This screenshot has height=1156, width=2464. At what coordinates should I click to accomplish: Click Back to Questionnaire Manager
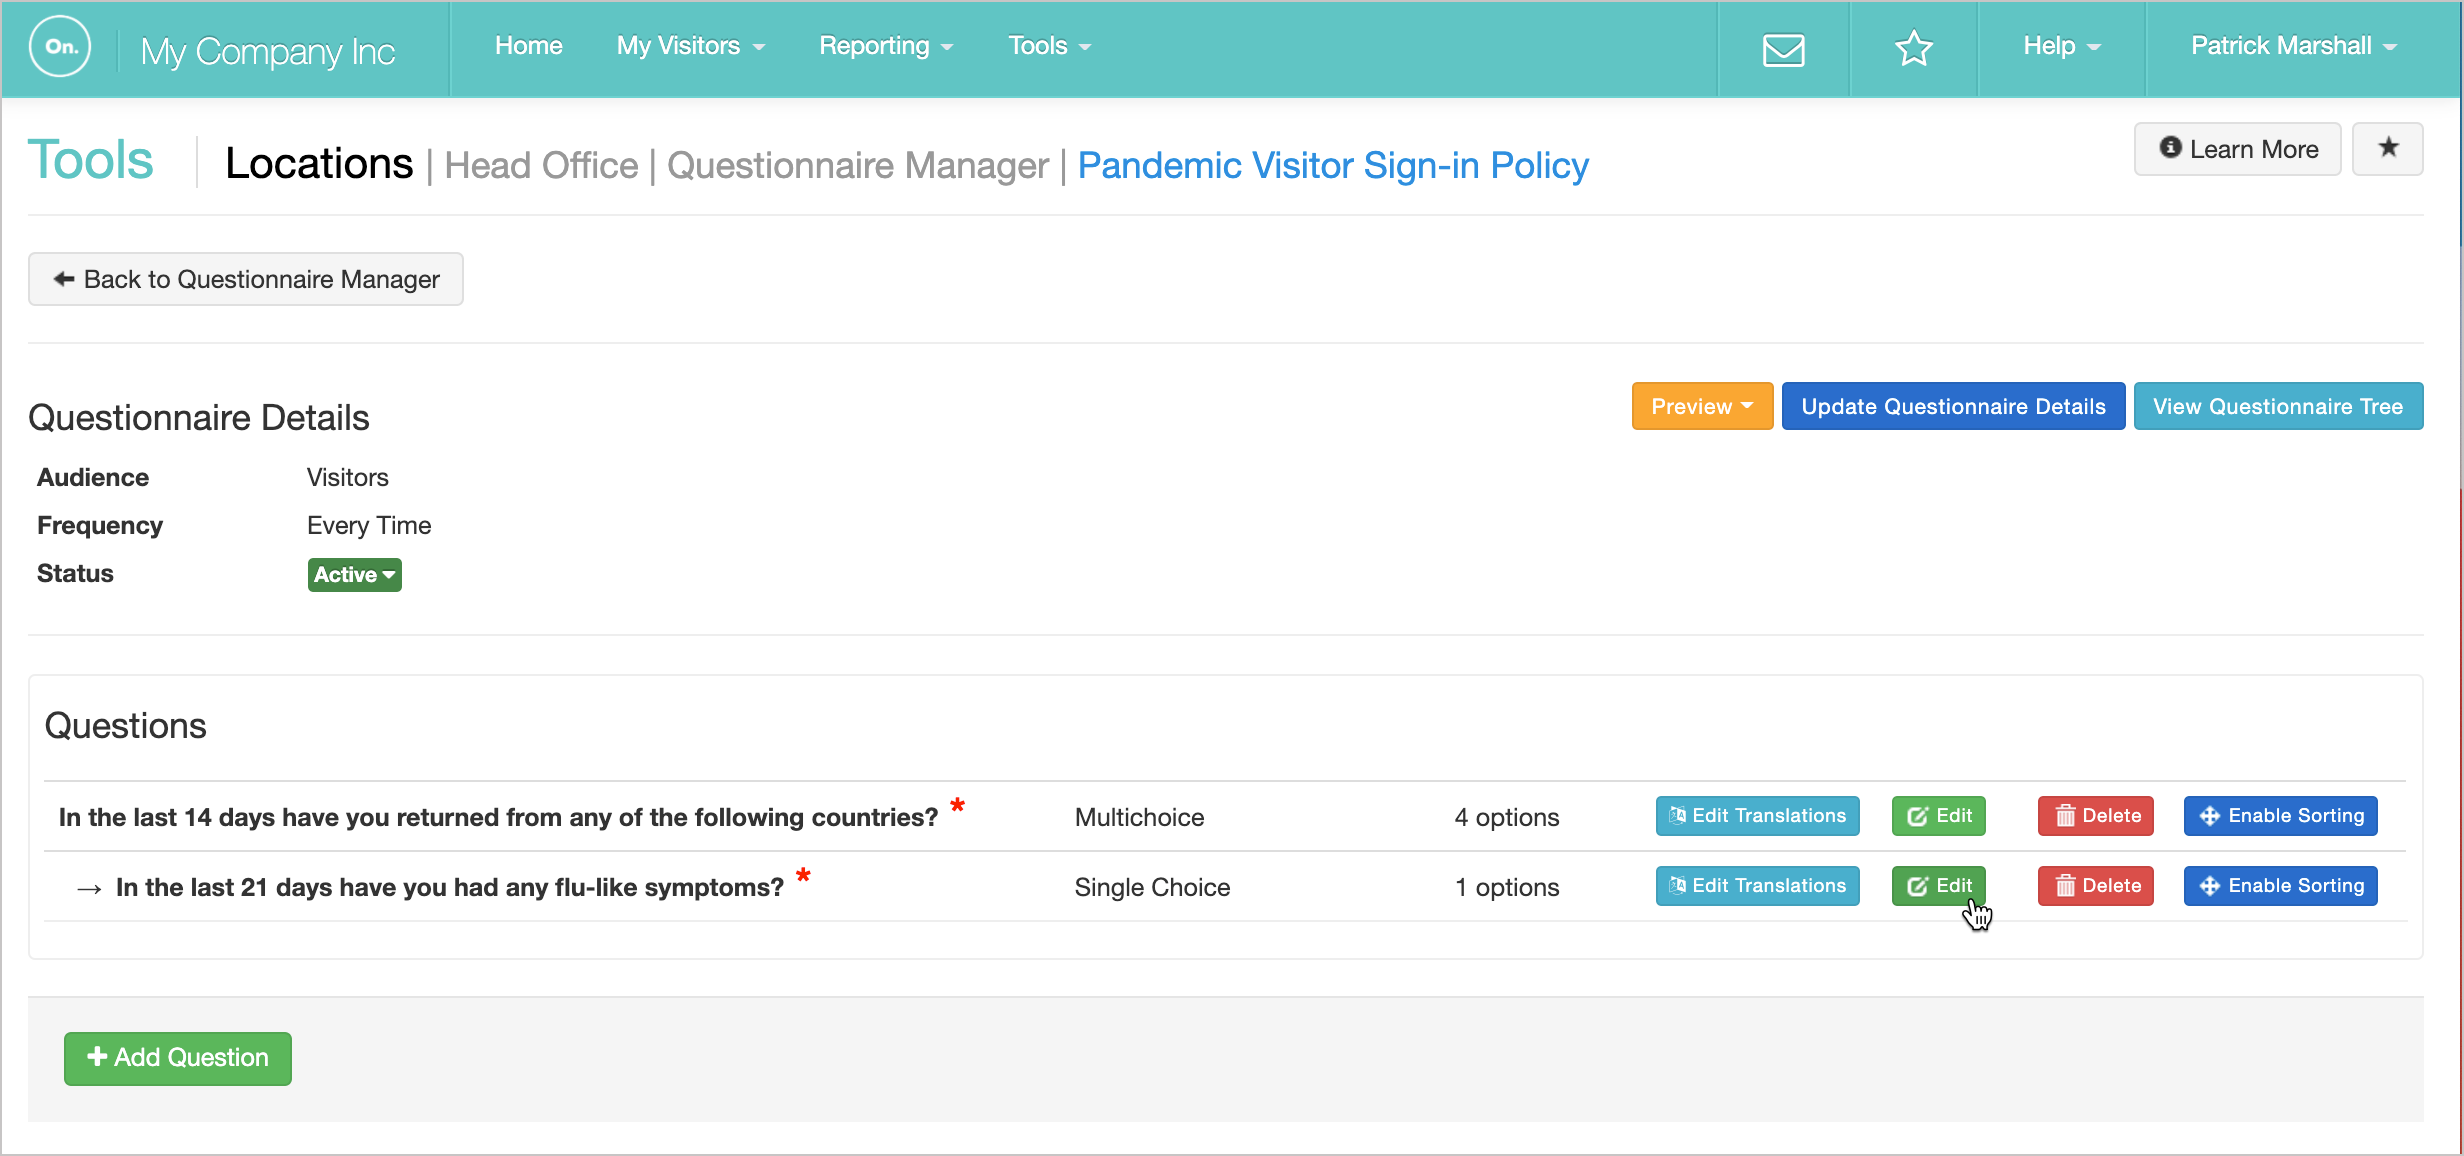point(245,279)
